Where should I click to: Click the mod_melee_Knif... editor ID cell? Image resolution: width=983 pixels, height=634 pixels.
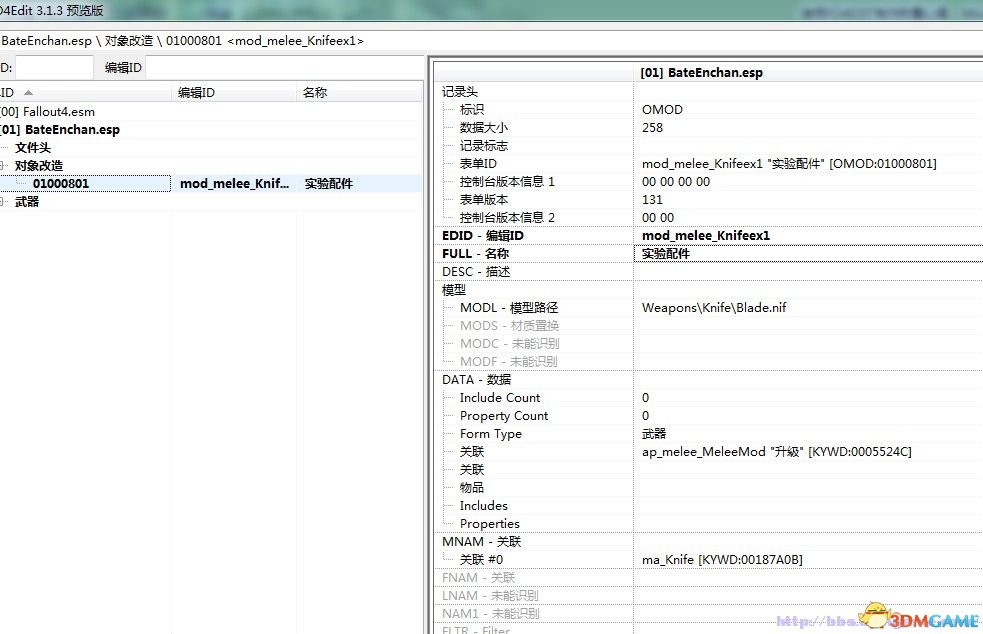(234, 184)
